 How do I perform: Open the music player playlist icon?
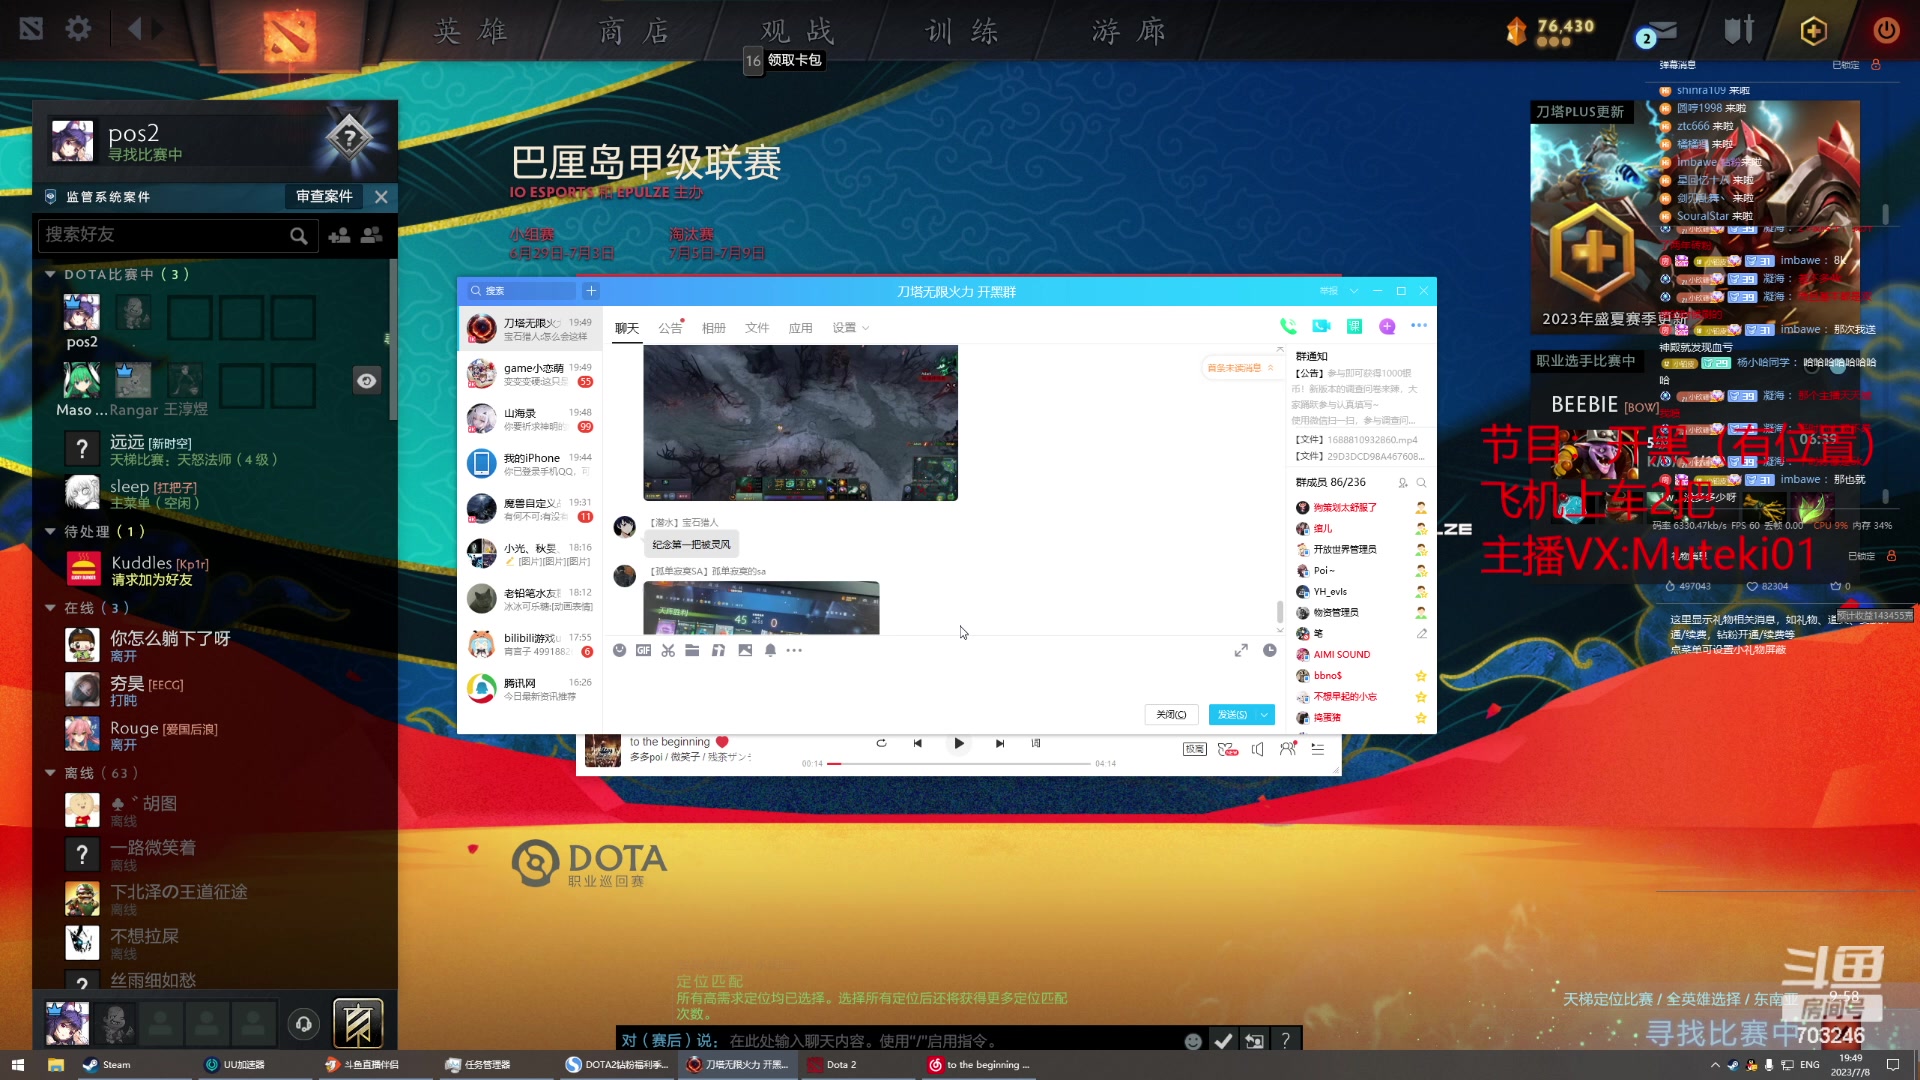click(x=1318, y=749)
